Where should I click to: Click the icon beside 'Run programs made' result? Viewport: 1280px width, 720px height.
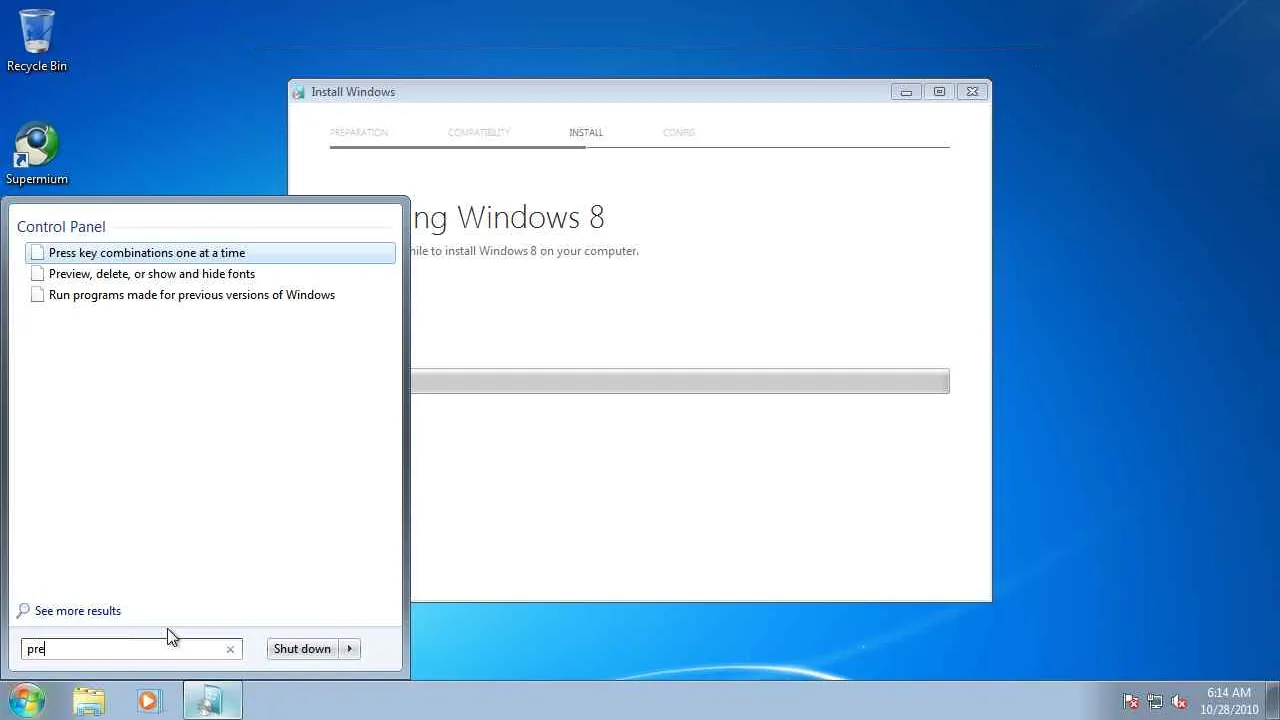pos(37,295)
